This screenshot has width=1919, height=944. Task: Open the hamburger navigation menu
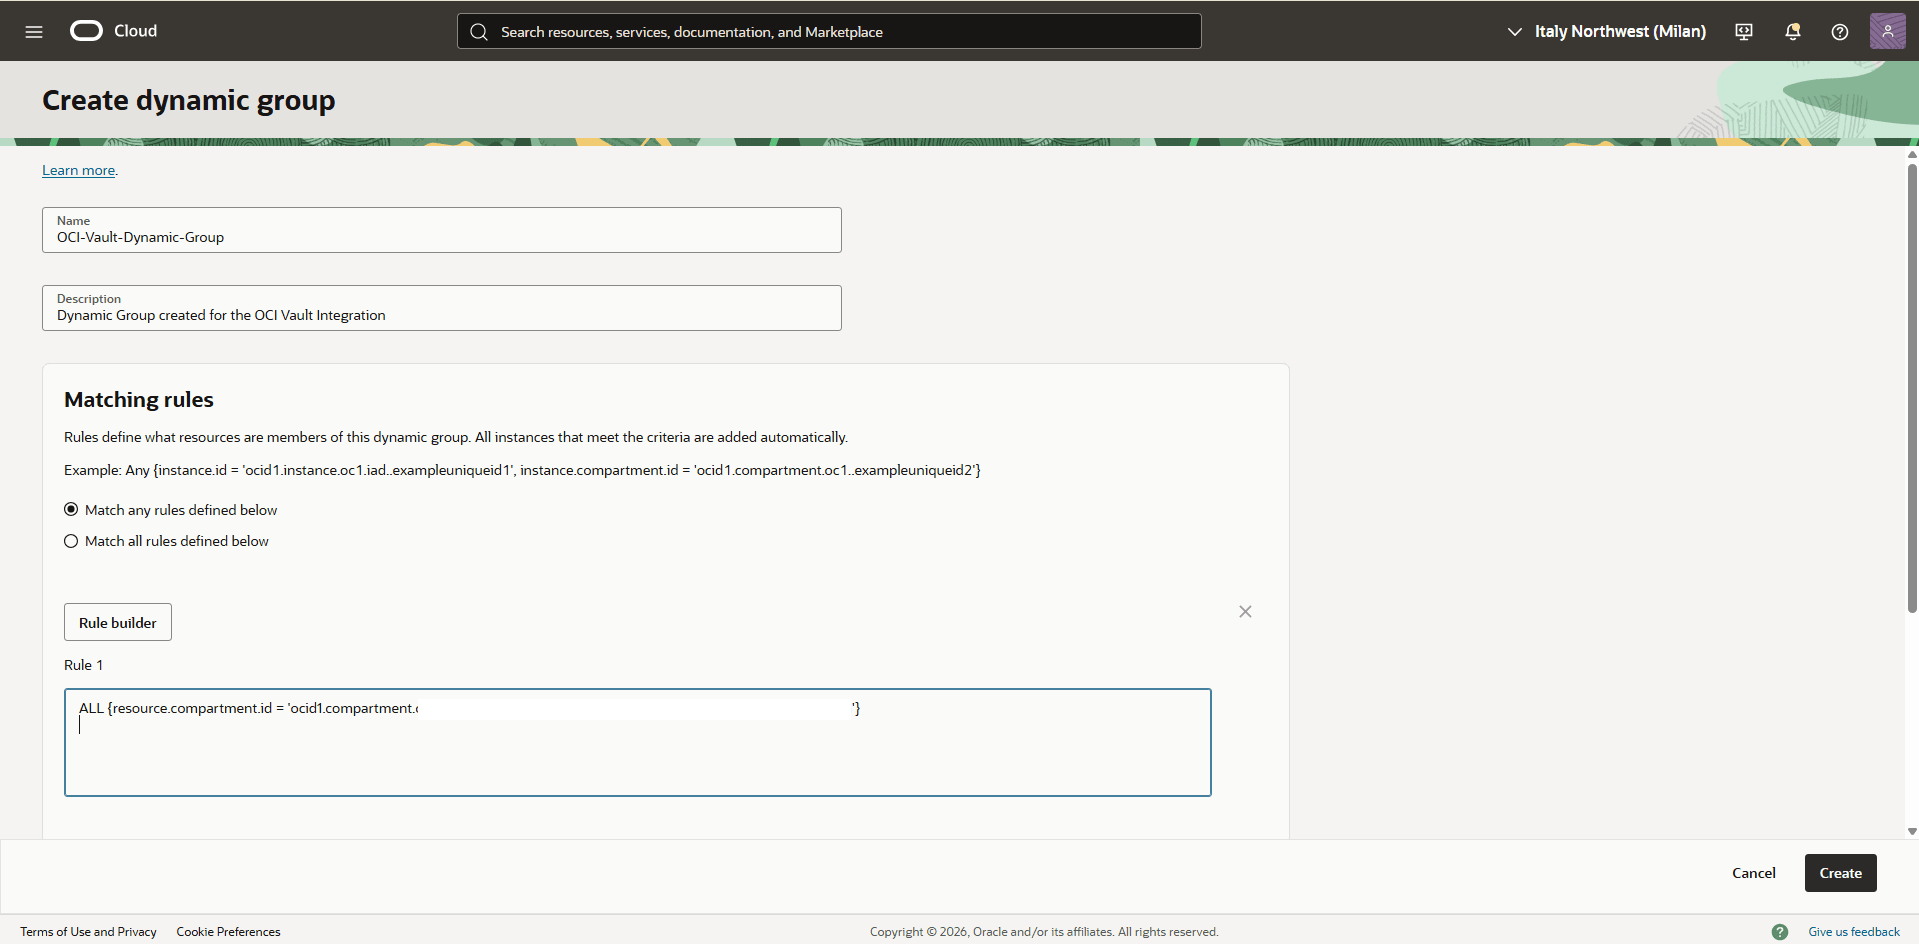(x=34, y=31)
